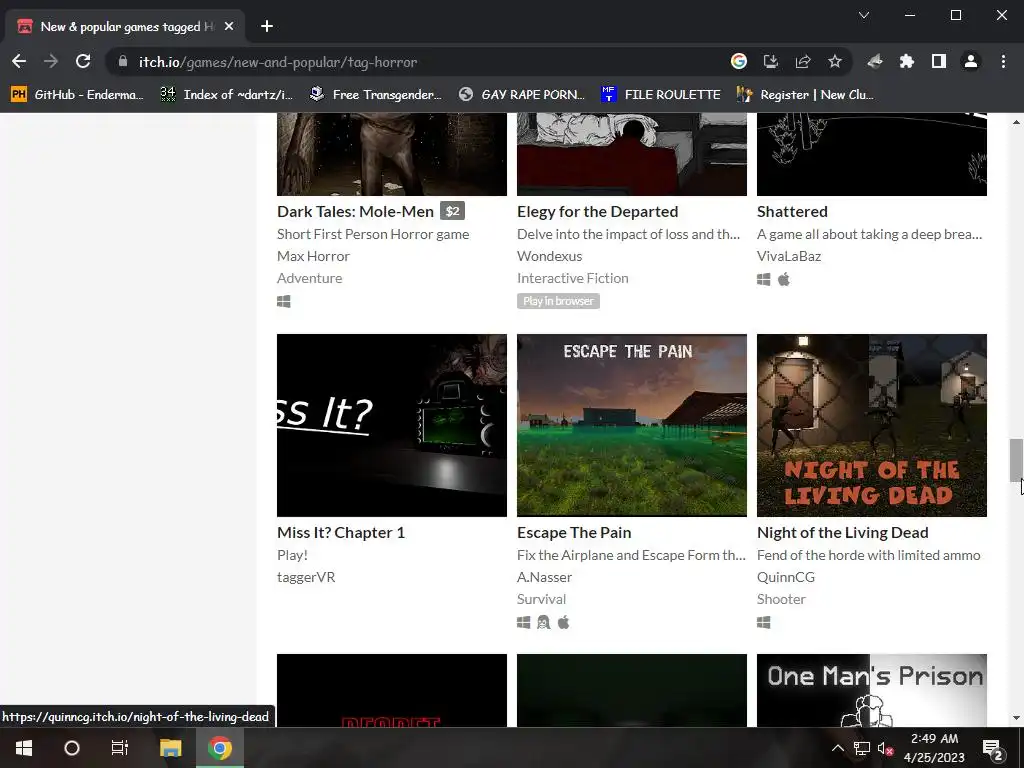Open Index of ~dartz bookmark
This screenshot has height=768, width=1024.
227,95
